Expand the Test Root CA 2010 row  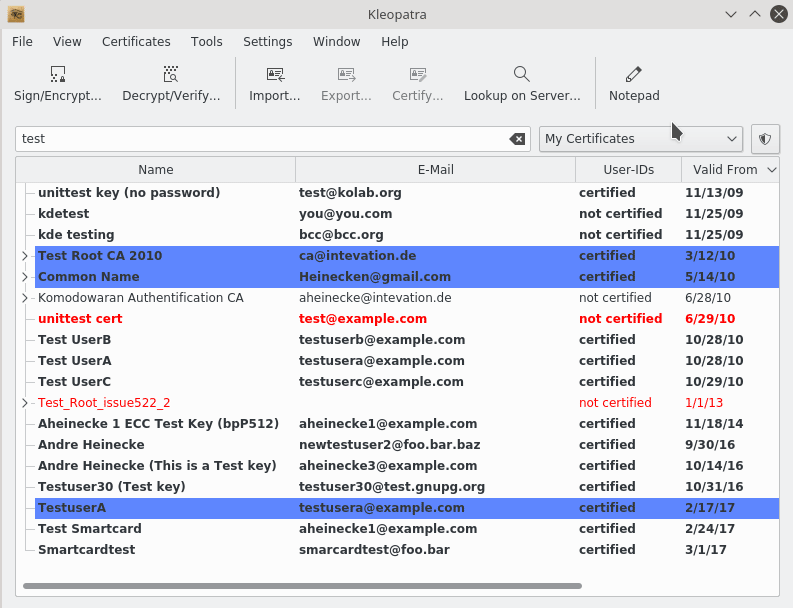pyautogui.click(x=25, y=256)
